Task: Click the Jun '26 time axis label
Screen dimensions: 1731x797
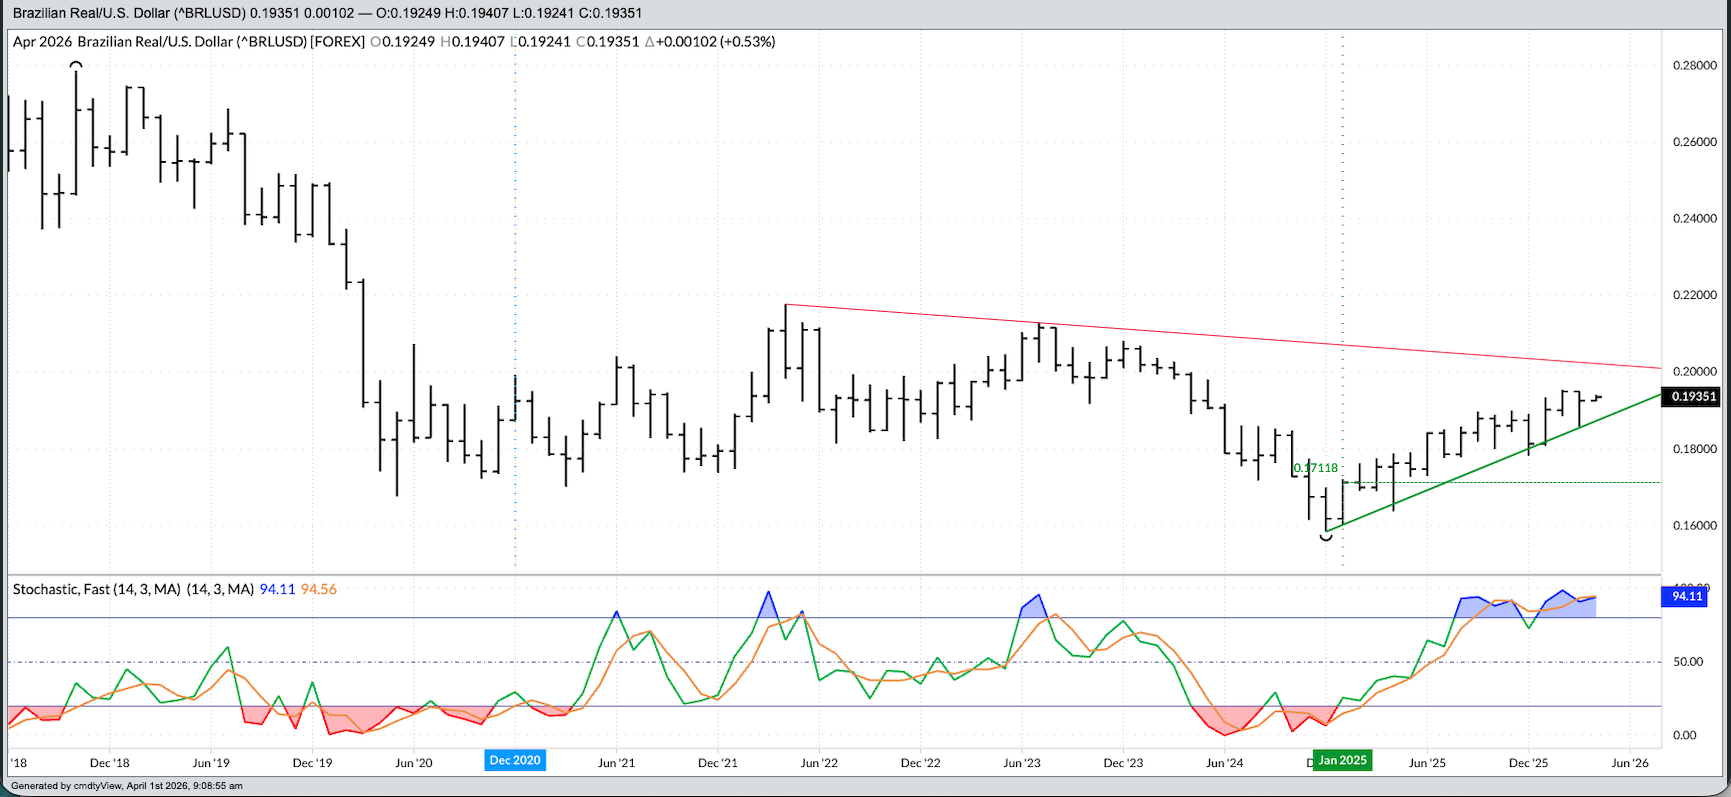Action: click(1629, 763)
